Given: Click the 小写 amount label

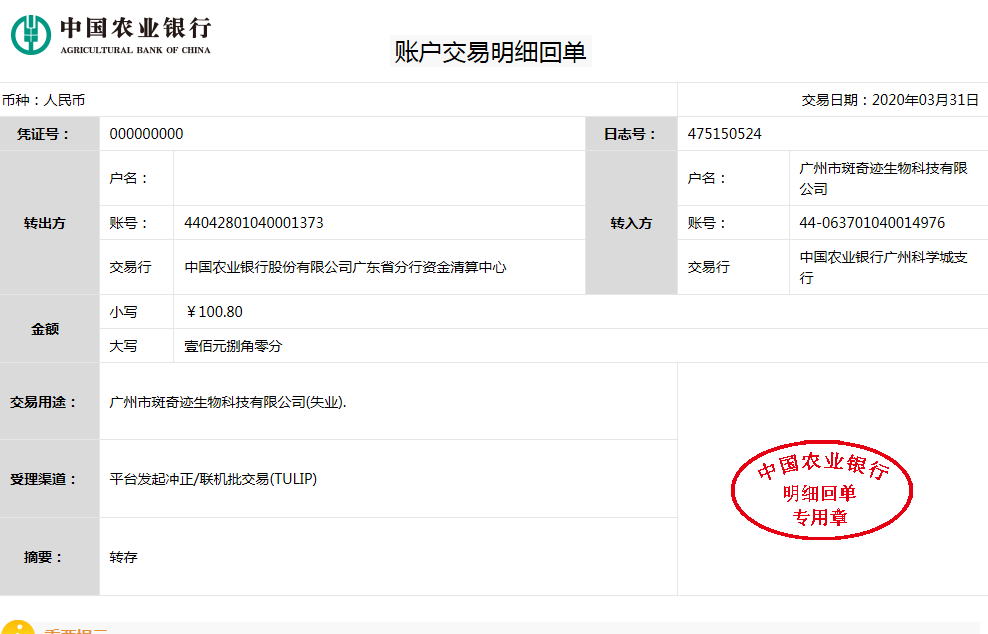Looking at the screenshot, I should (x=124, y=312).
